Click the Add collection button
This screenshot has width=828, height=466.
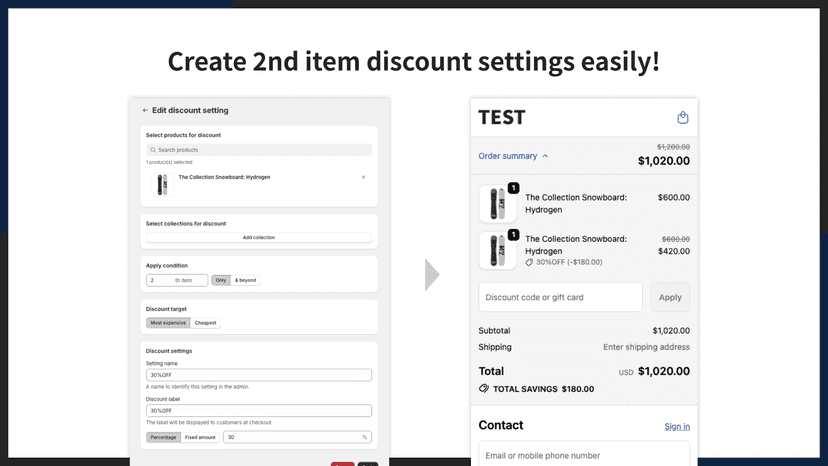click(x=259, y=238)
